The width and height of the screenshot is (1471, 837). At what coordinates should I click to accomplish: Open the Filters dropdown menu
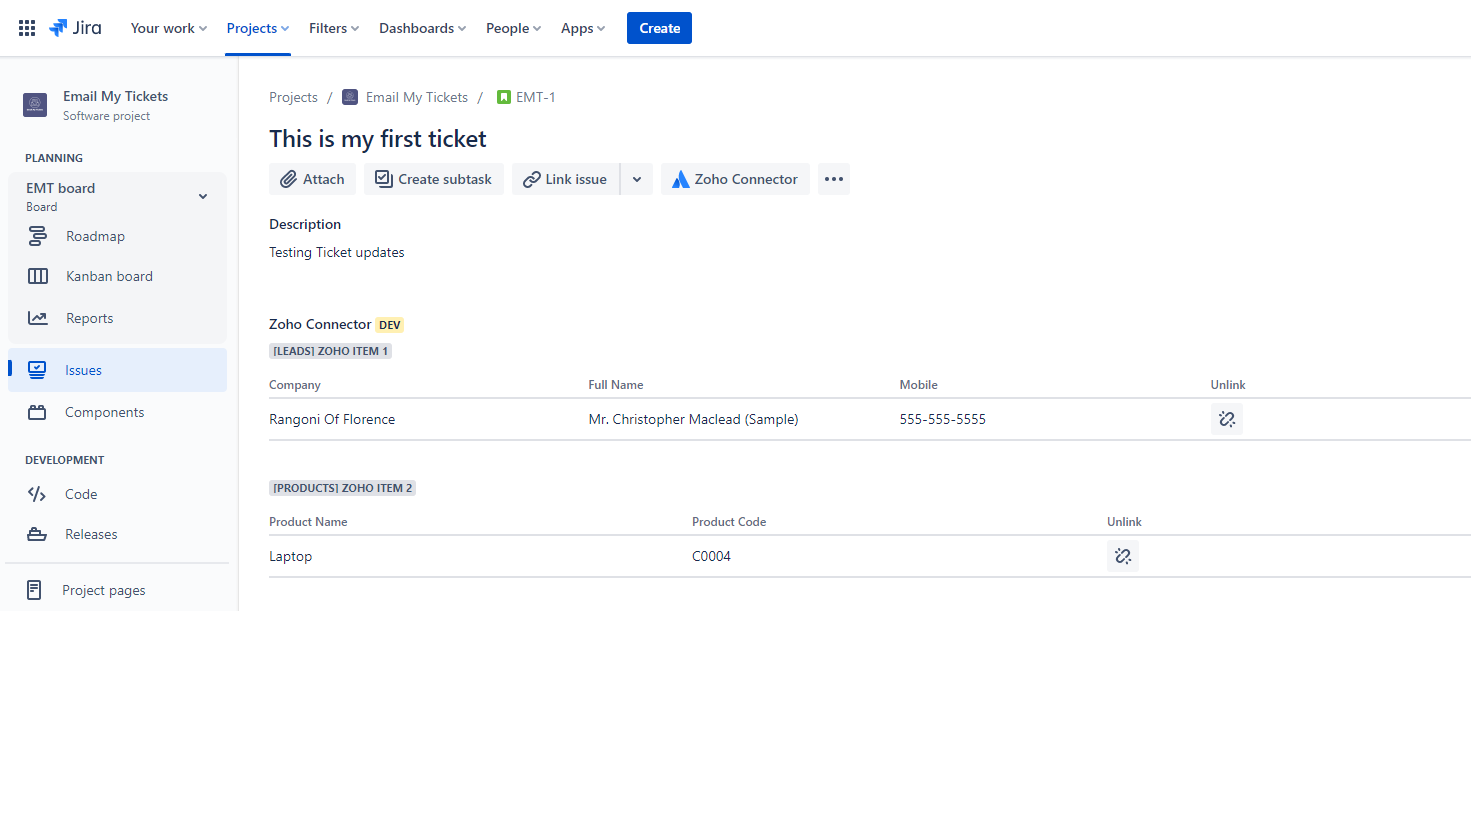334,28
